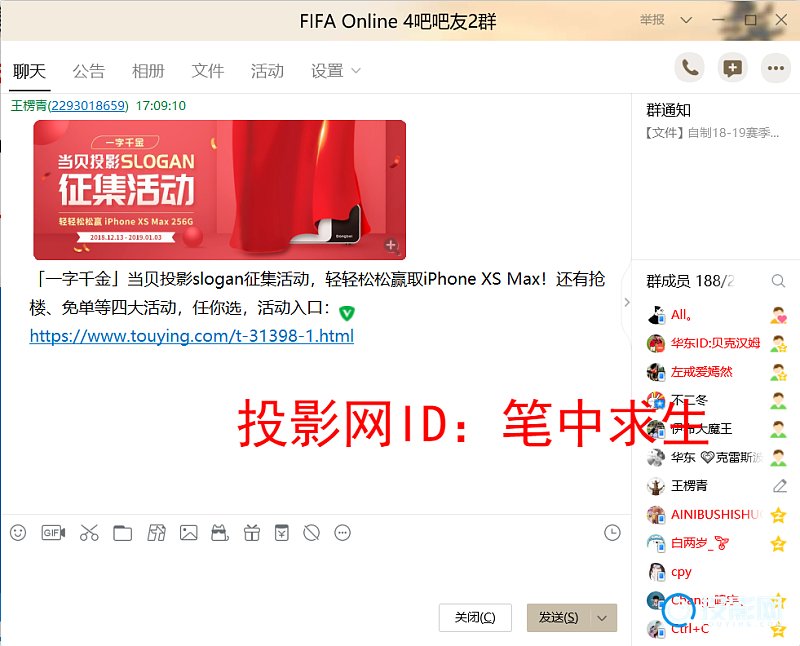800x646 pixels.
Task: Expand the title bar dropdown arrow
Action: (686, 20)
